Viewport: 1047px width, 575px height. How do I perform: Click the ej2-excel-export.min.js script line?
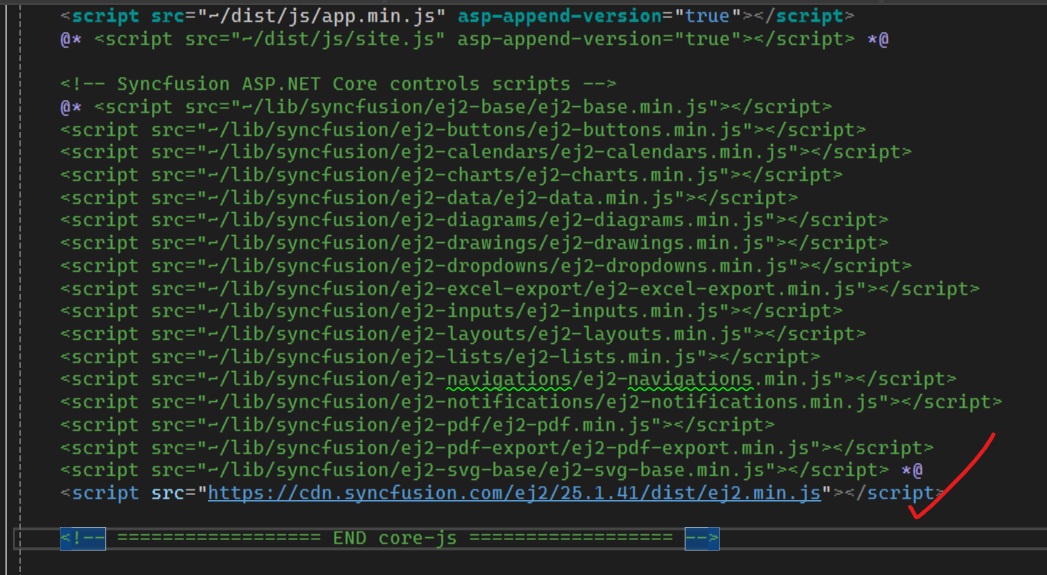click(x=519, y=289)
